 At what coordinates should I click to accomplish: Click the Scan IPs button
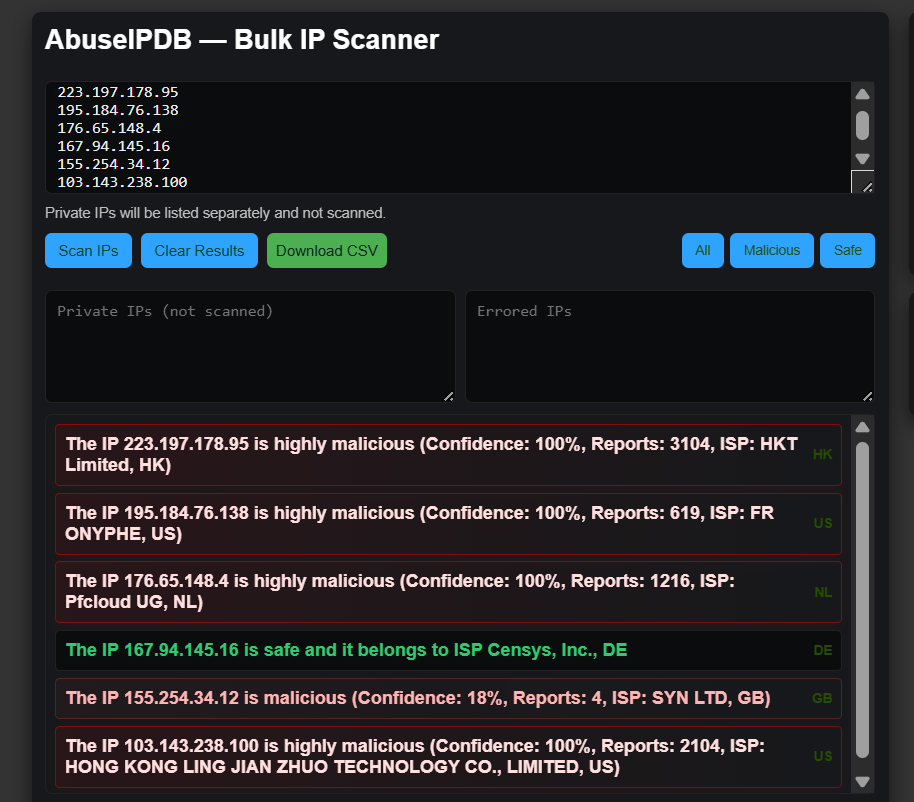point(89,251)
